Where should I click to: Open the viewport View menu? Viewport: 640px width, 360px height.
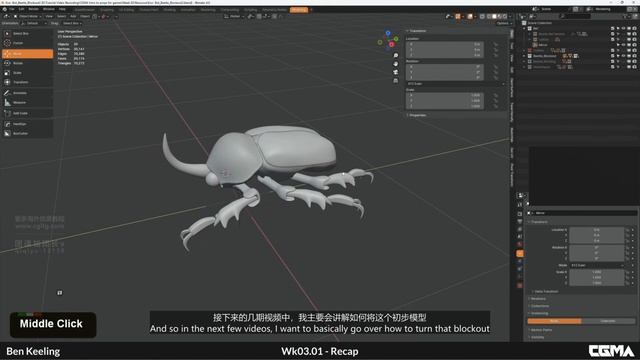49,16
